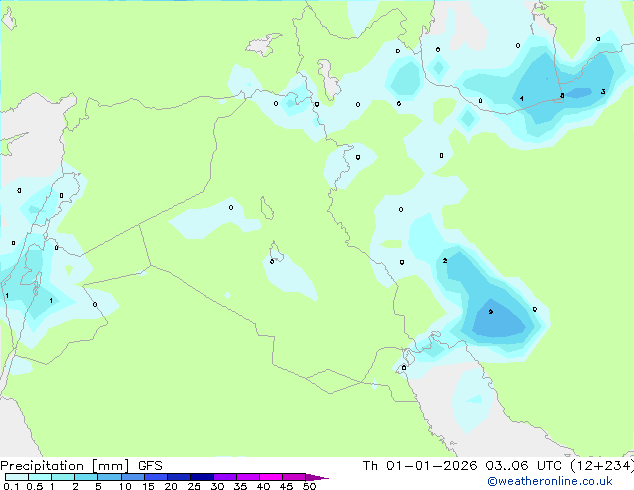The height and width of the screenshot is (490, 634).
Task: Pick the 10–15 mm legend color swatch
Action: coord(133,477)
